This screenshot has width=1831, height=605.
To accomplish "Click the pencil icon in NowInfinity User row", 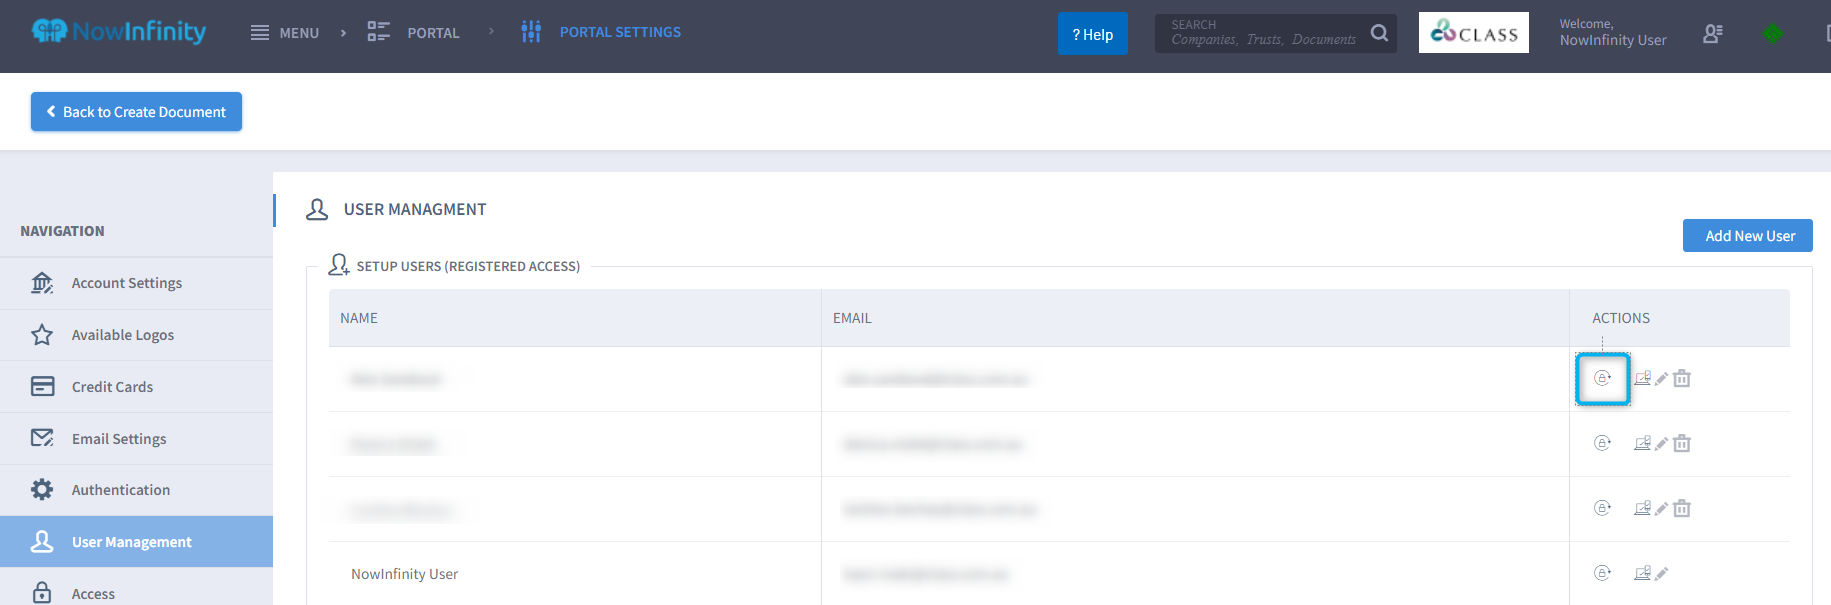I will click(x=1661, y=574).
